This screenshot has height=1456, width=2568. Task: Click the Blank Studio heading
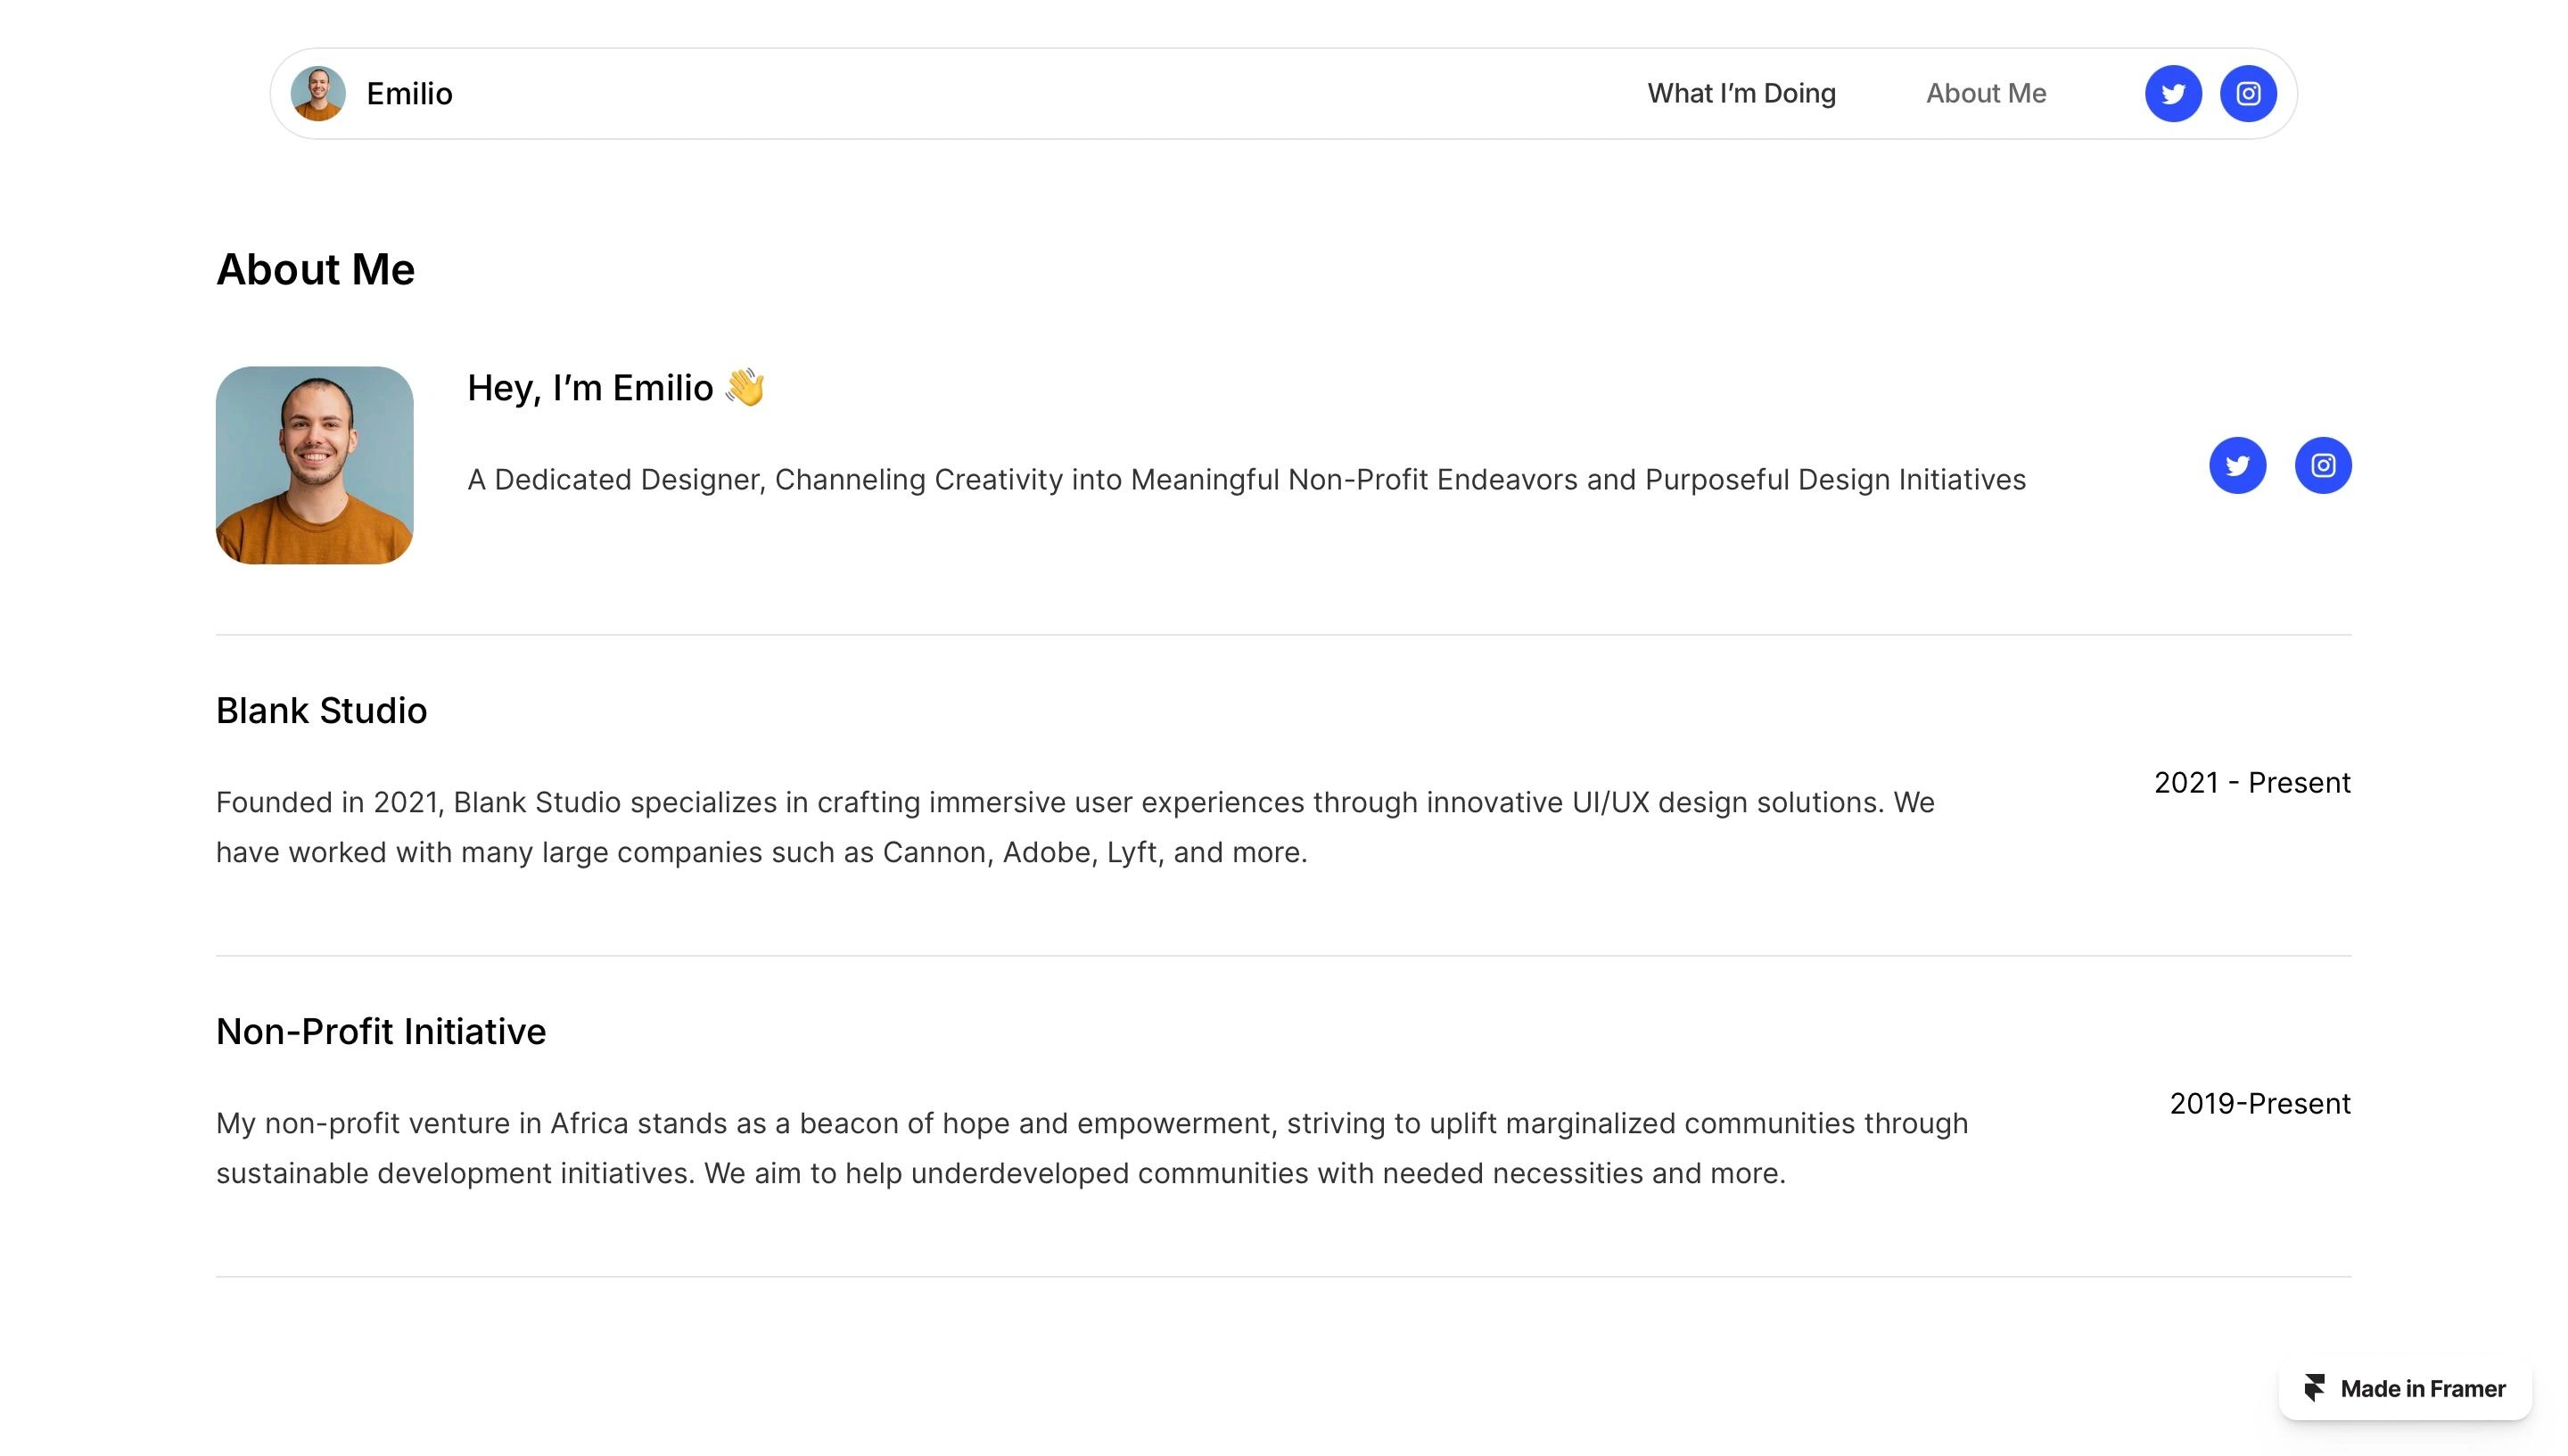(x=321, y=710)
